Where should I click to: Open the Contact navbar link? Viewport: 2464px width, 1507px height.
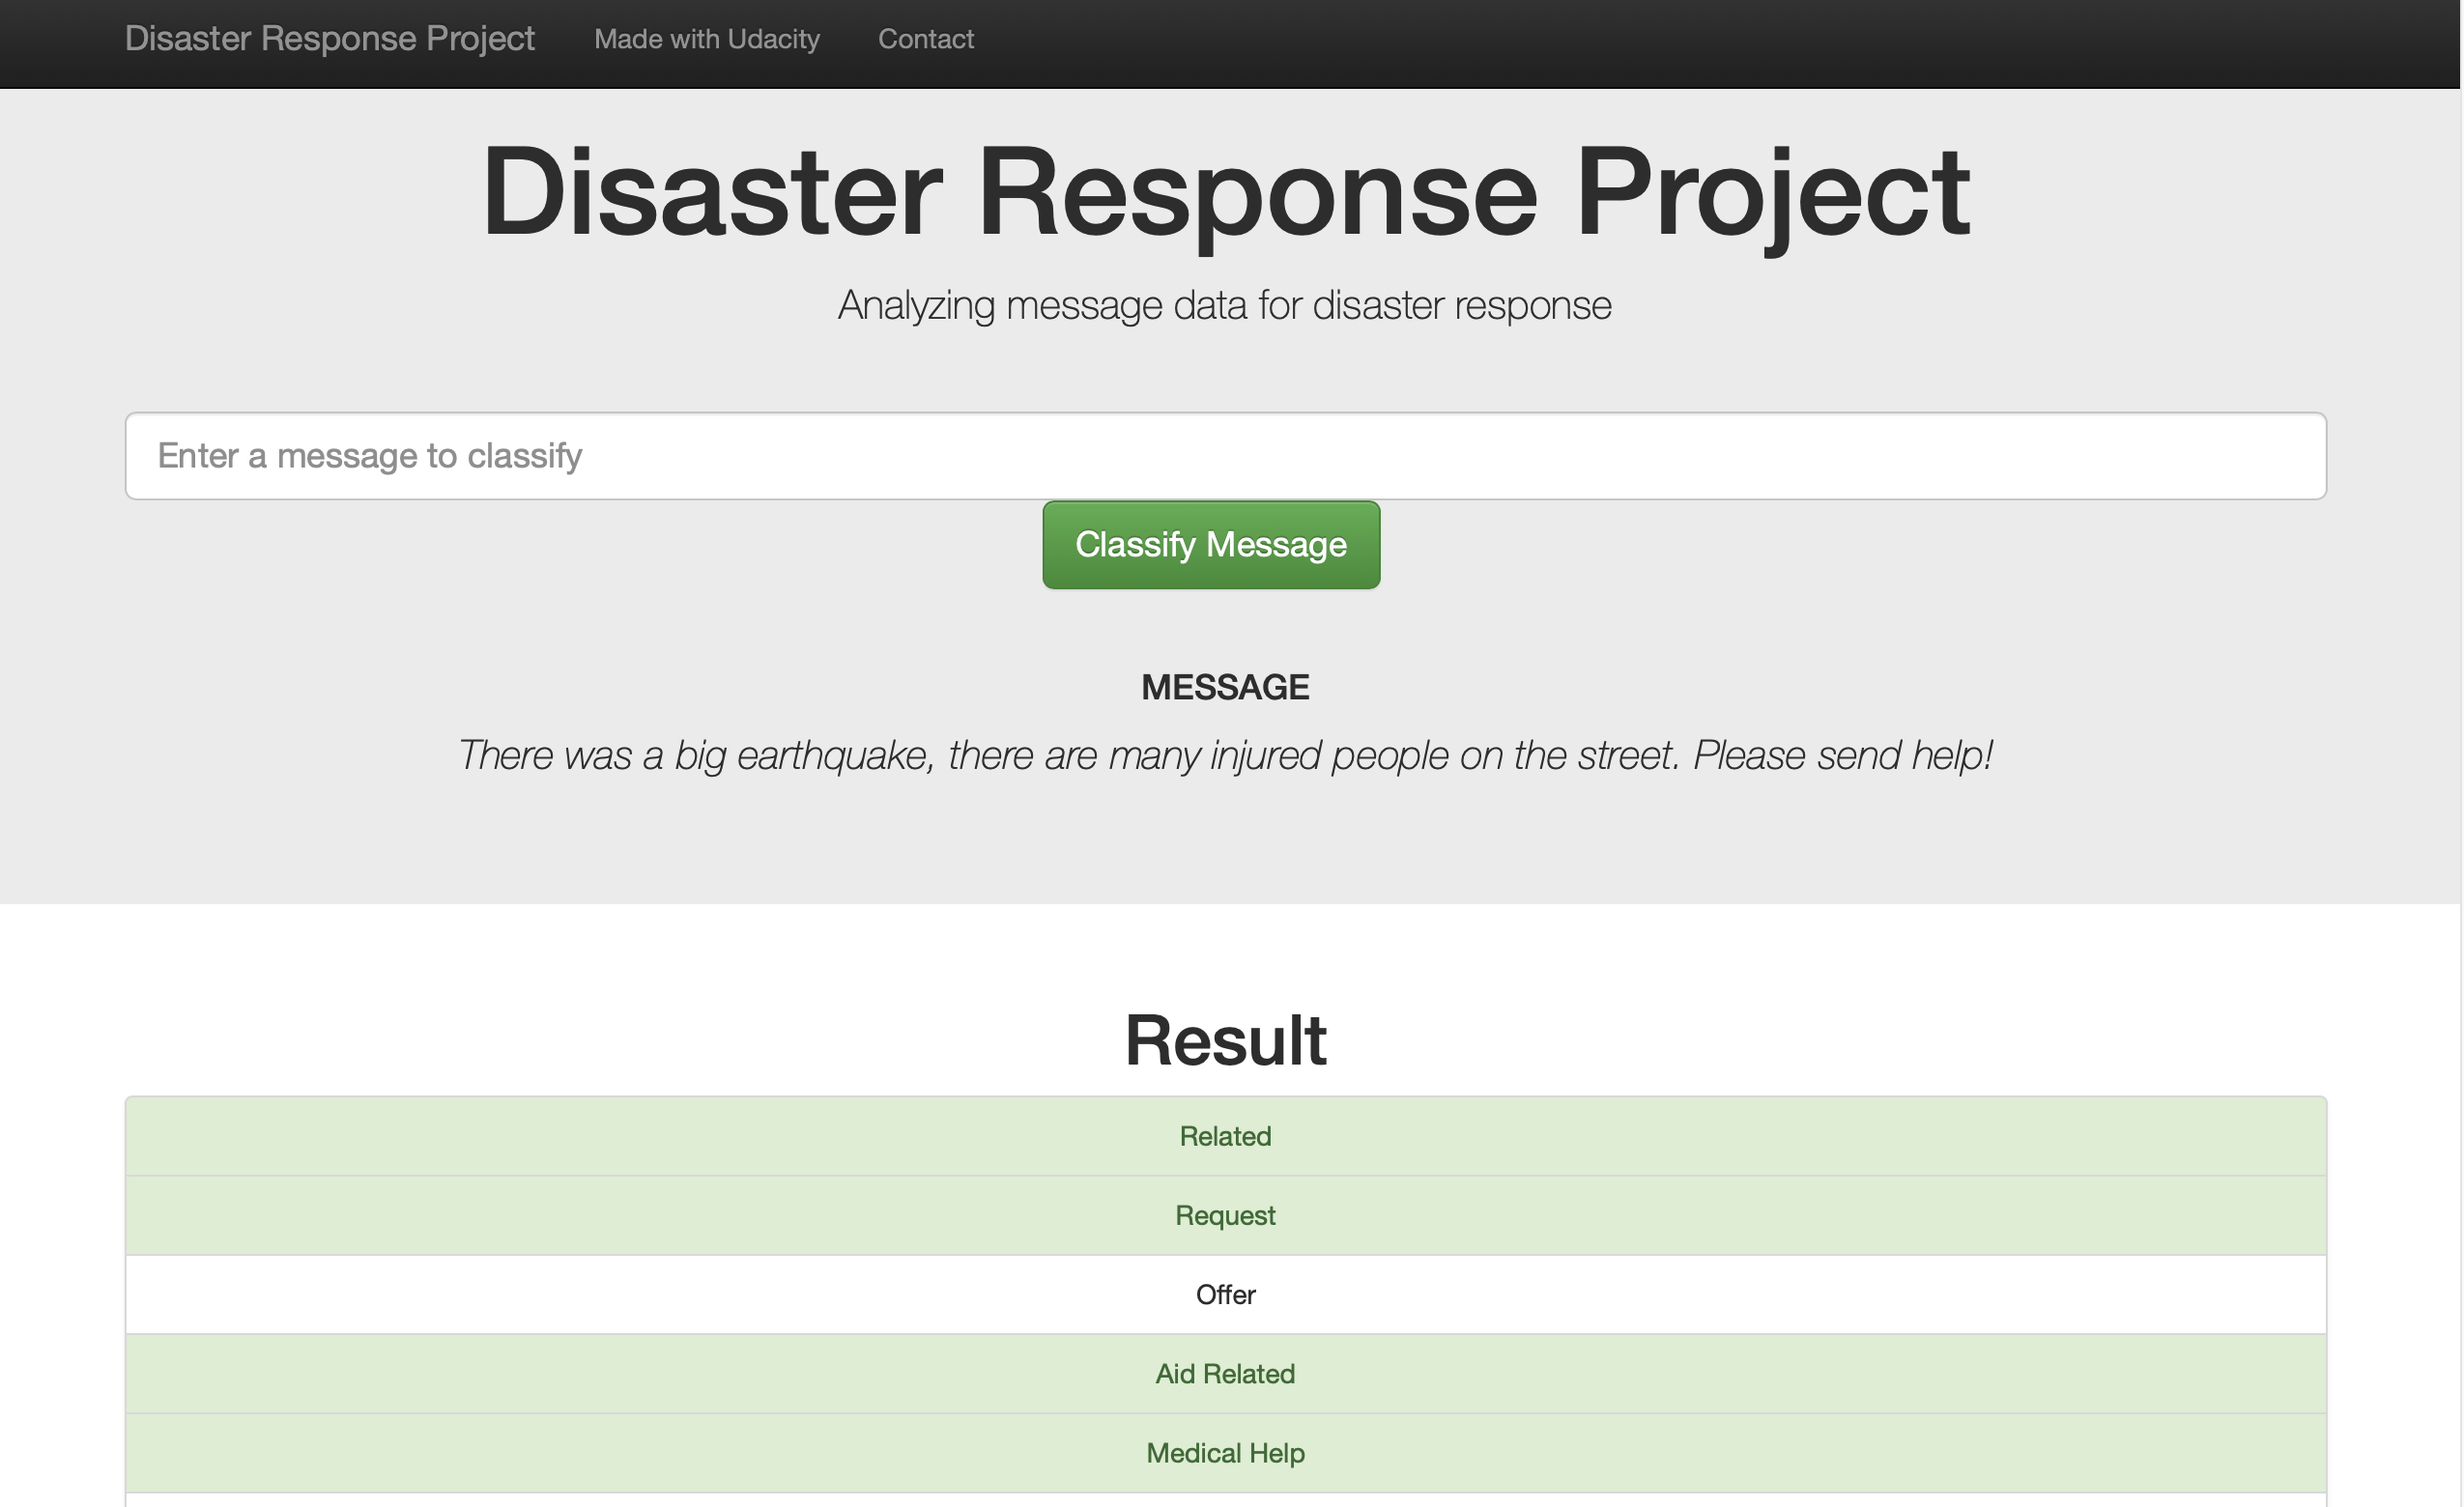[925, 39]
